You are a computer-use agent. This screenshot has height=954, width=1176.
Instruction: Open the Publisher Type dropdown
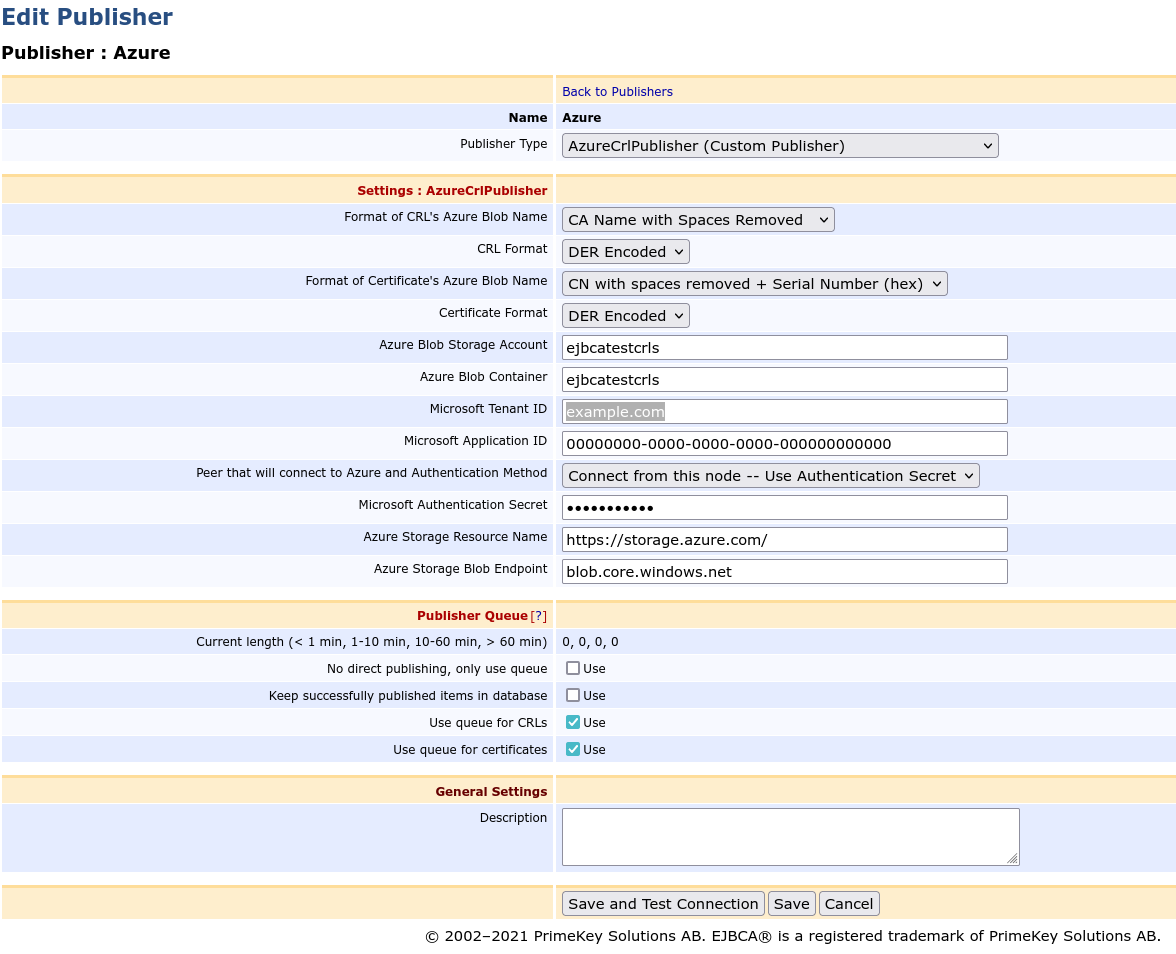click(x=779, y=145)
